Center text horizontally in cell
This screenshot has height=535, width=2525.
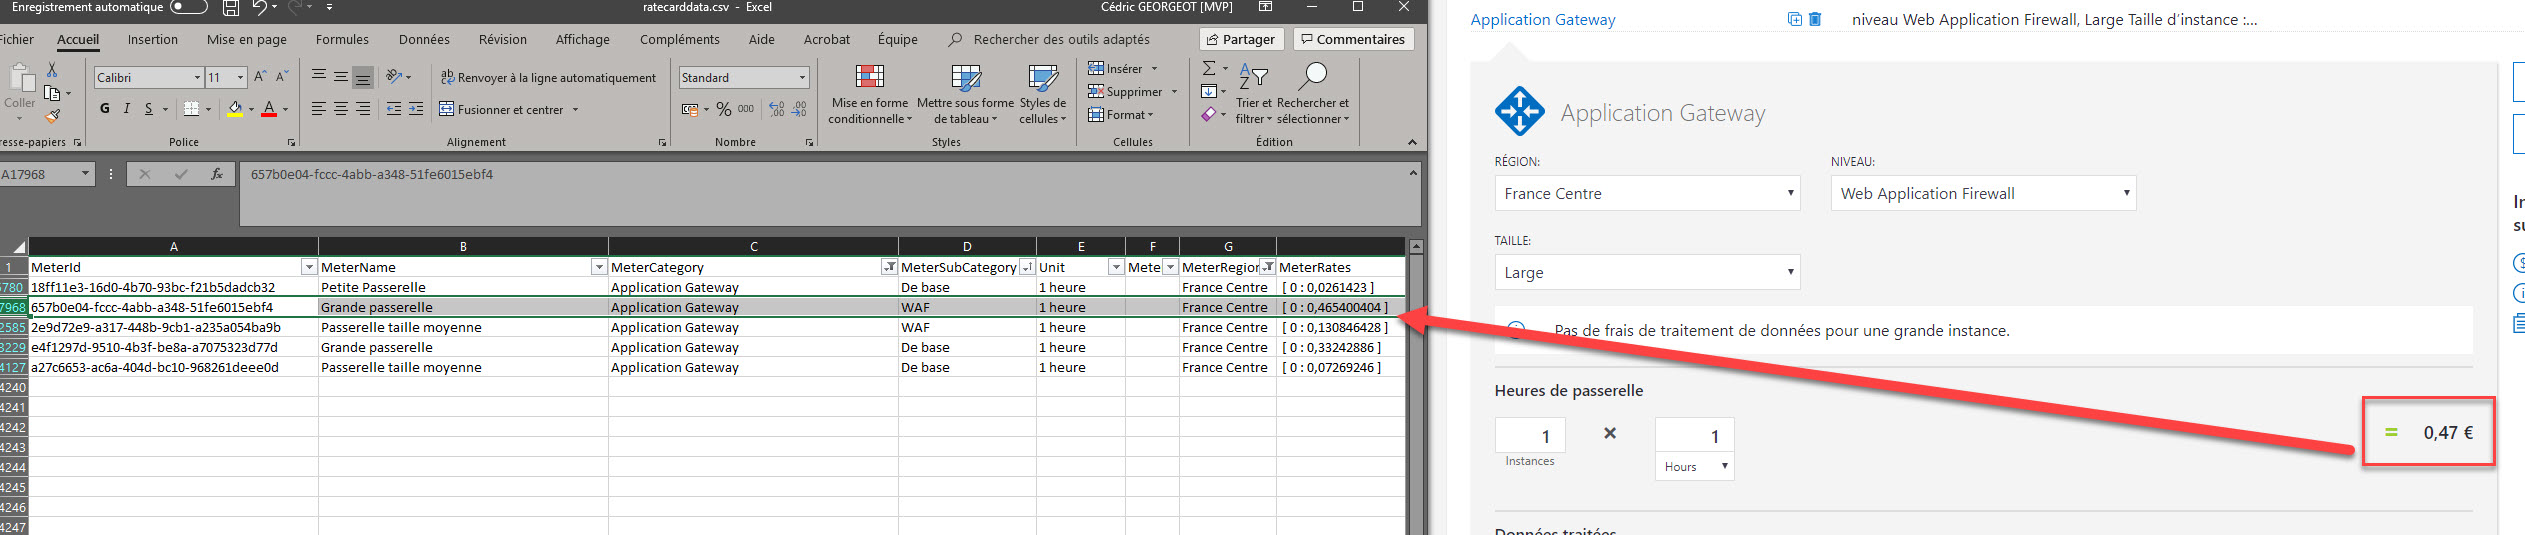click(x=341, y=109)
